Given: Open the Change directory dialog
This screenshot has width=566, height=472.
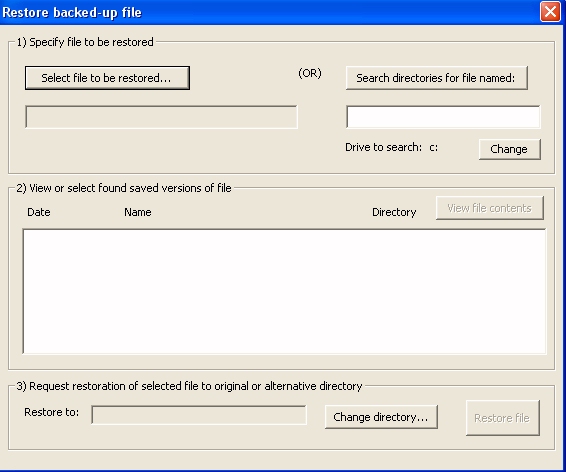Looking at the screenshot, I should [381, 417].
